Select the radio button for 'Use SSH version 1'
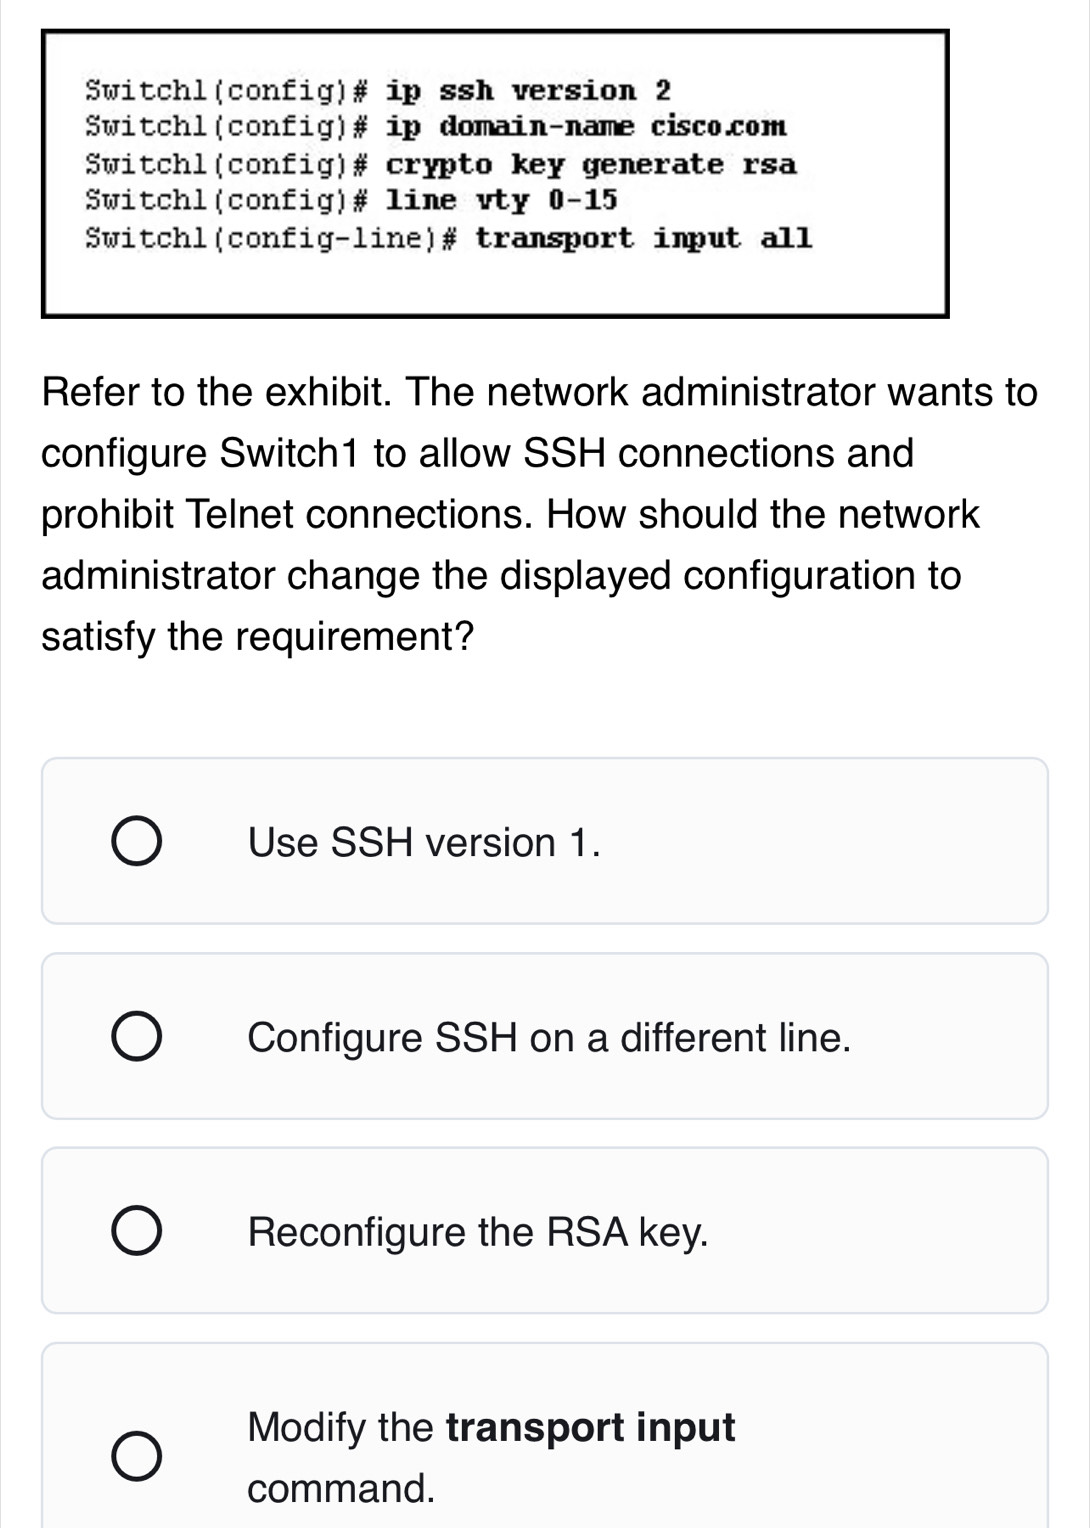 (139, 841)
